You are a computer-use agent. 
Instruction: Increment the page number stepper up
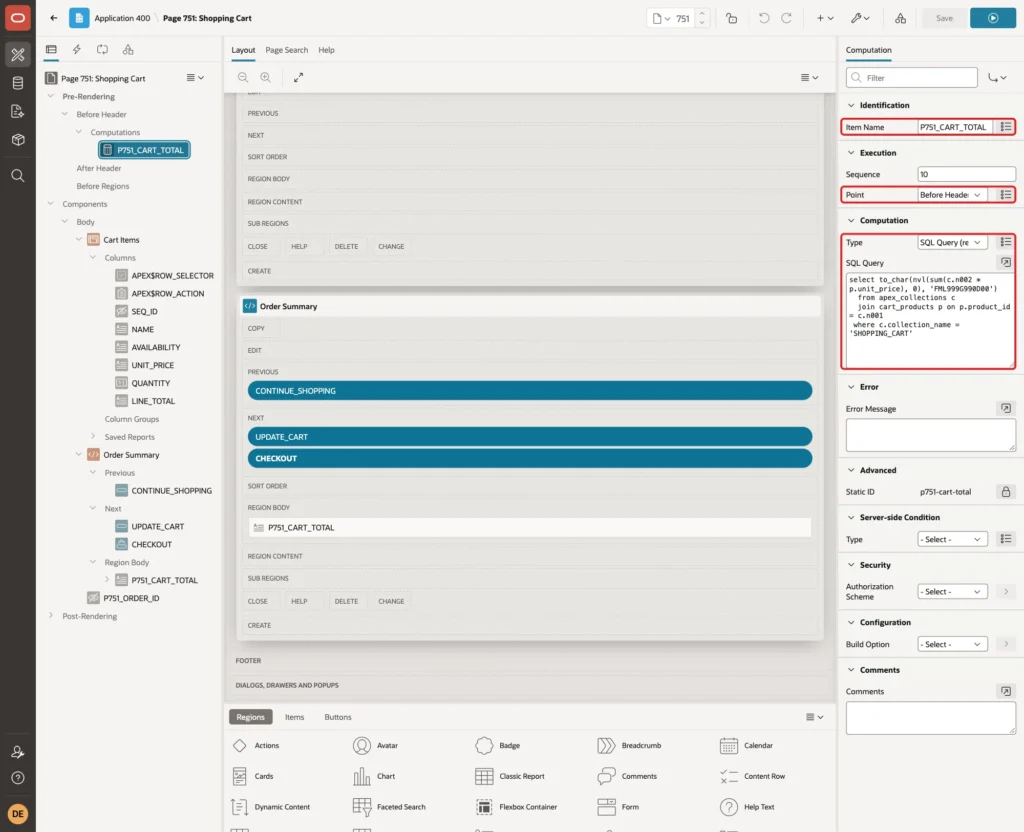702,13
